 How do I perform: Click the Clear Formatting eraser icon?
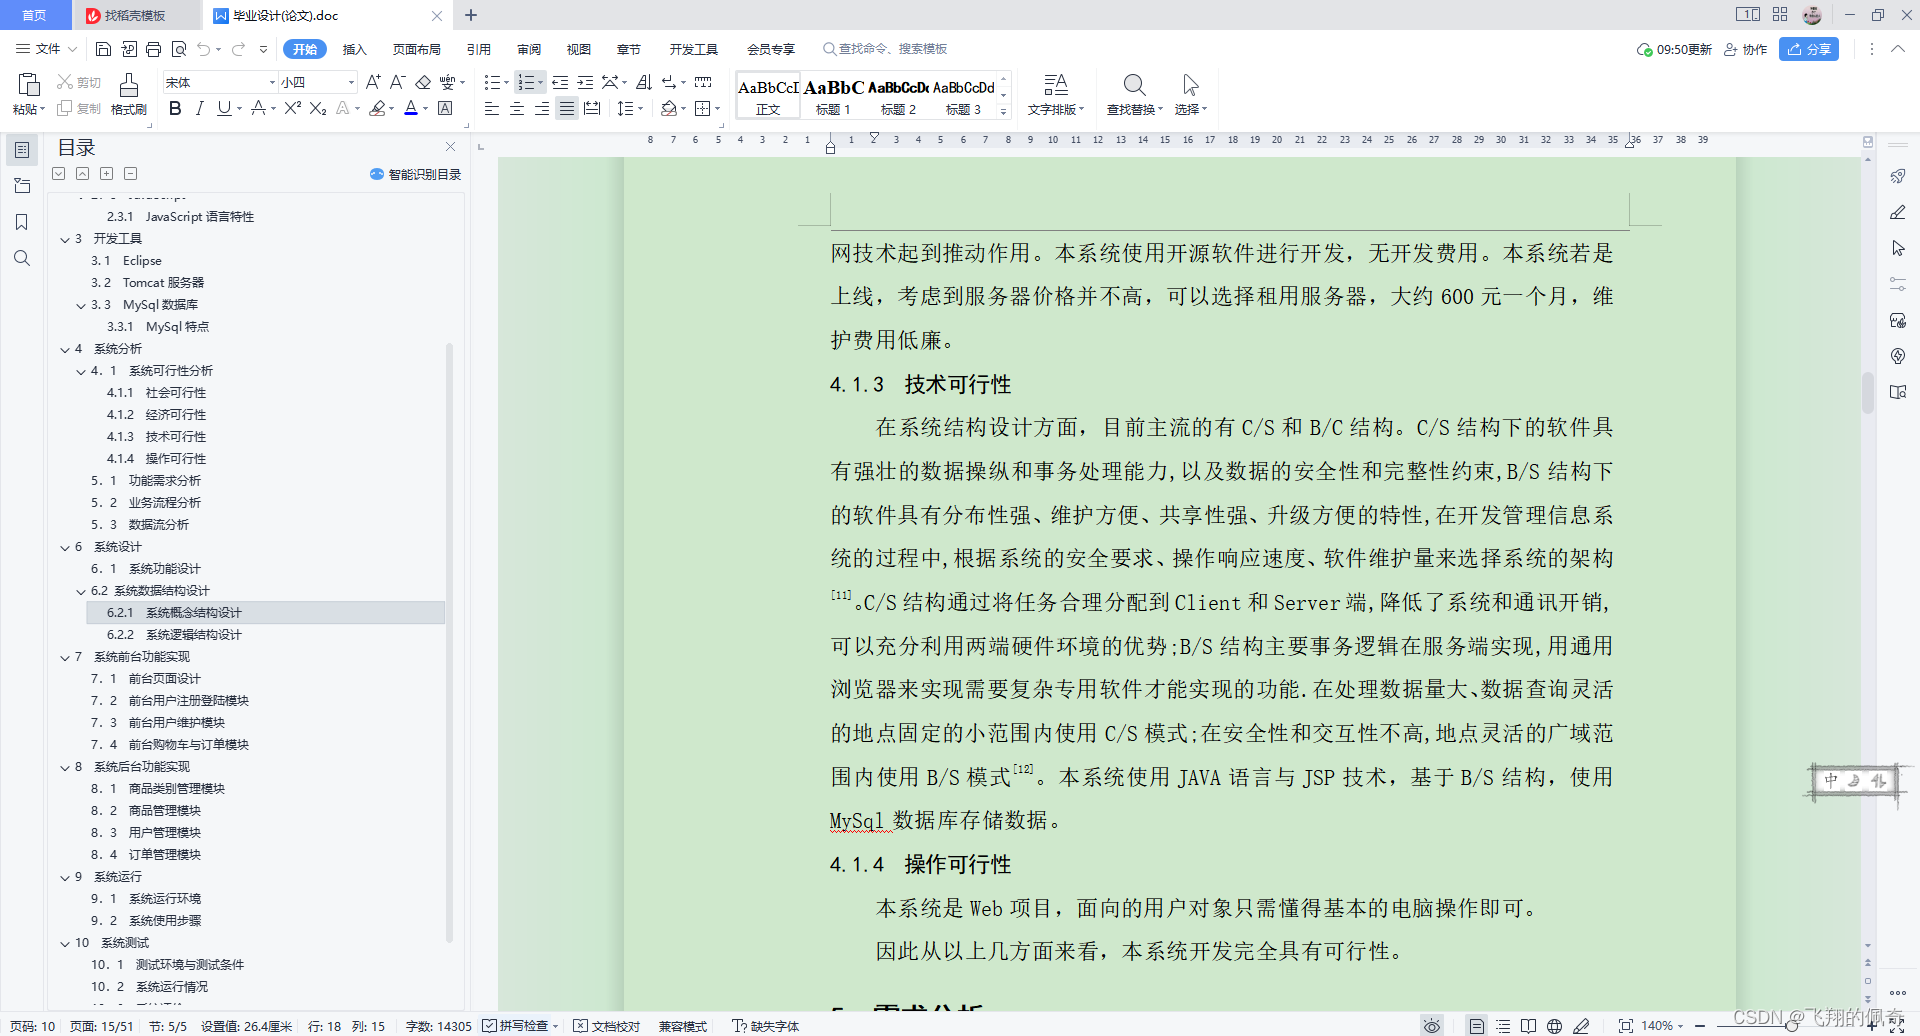pos(423,82)
